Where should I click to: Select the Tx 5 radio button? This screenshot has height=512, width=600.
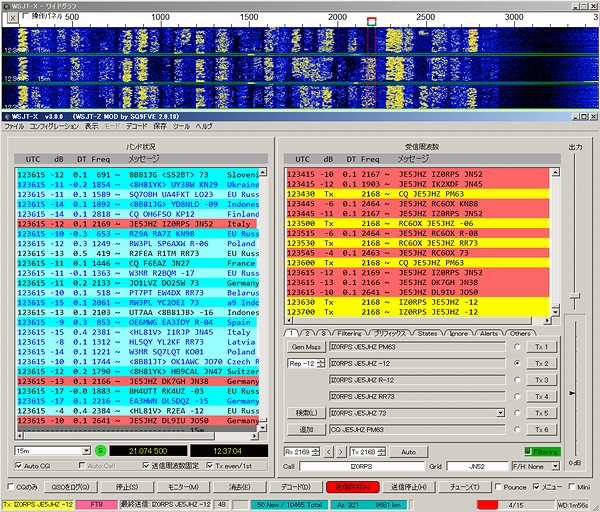tap(517, 413)
